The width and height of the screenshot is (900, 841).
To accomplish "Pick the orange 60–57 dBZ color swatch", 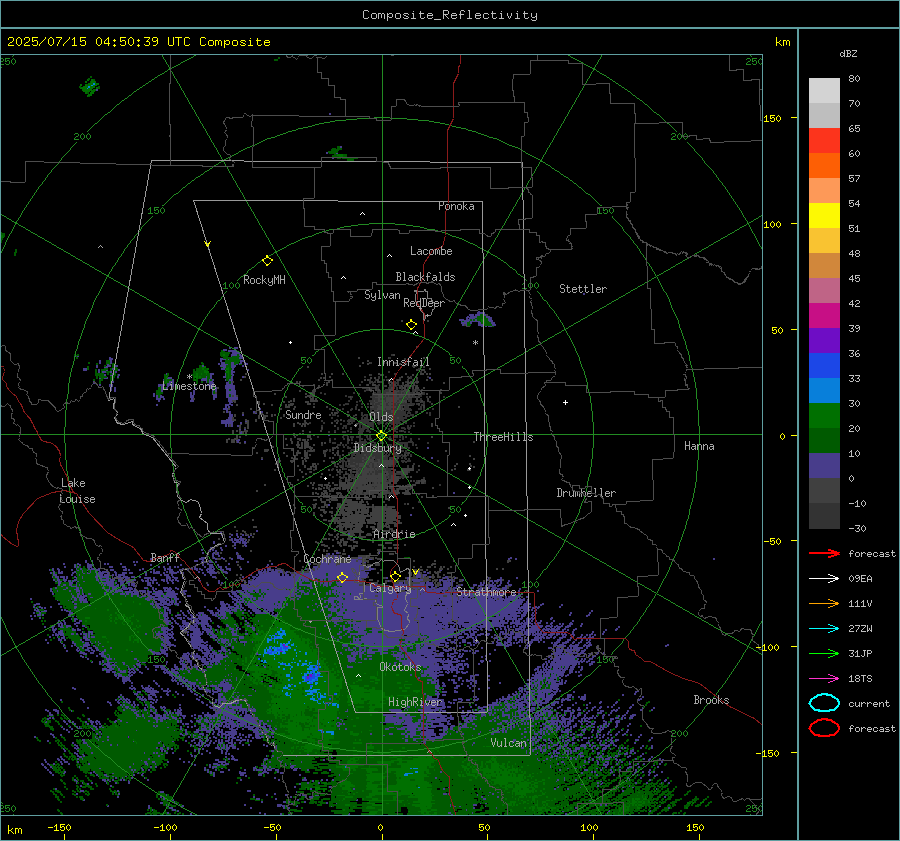I will 824,166.
